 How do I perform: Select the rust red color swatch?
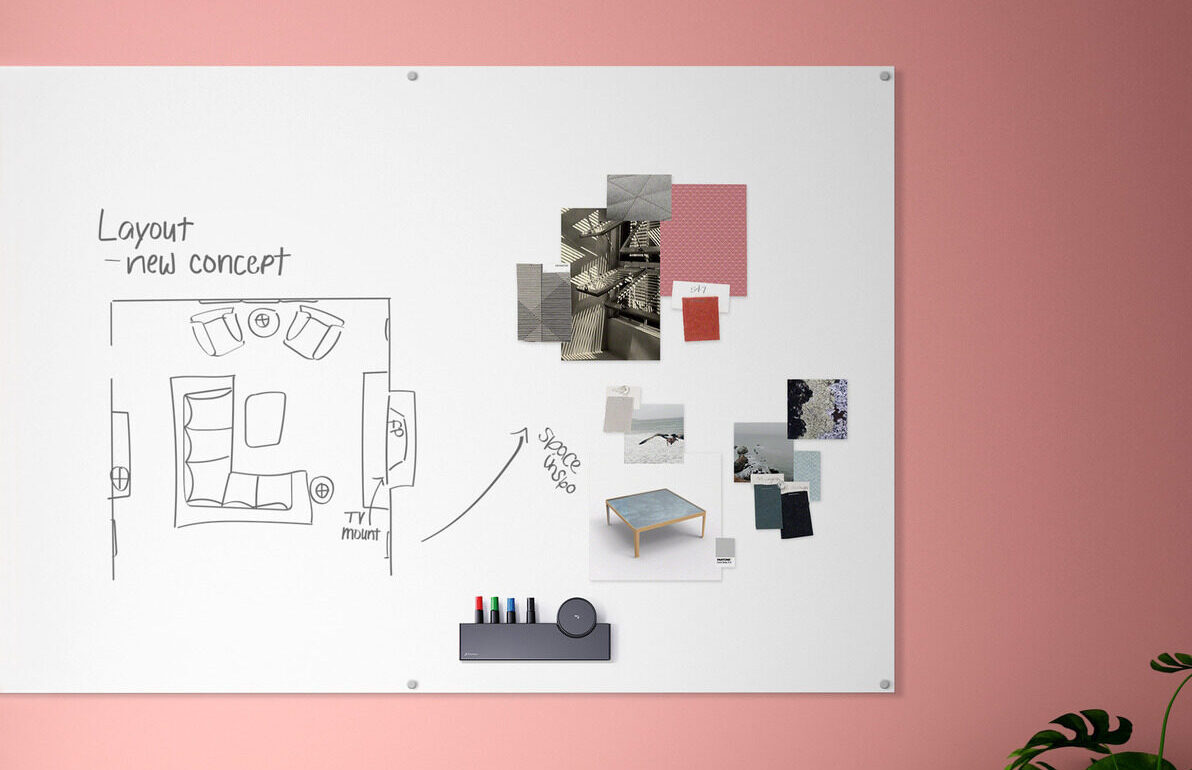pyautogui.click(x=700, y=319)
